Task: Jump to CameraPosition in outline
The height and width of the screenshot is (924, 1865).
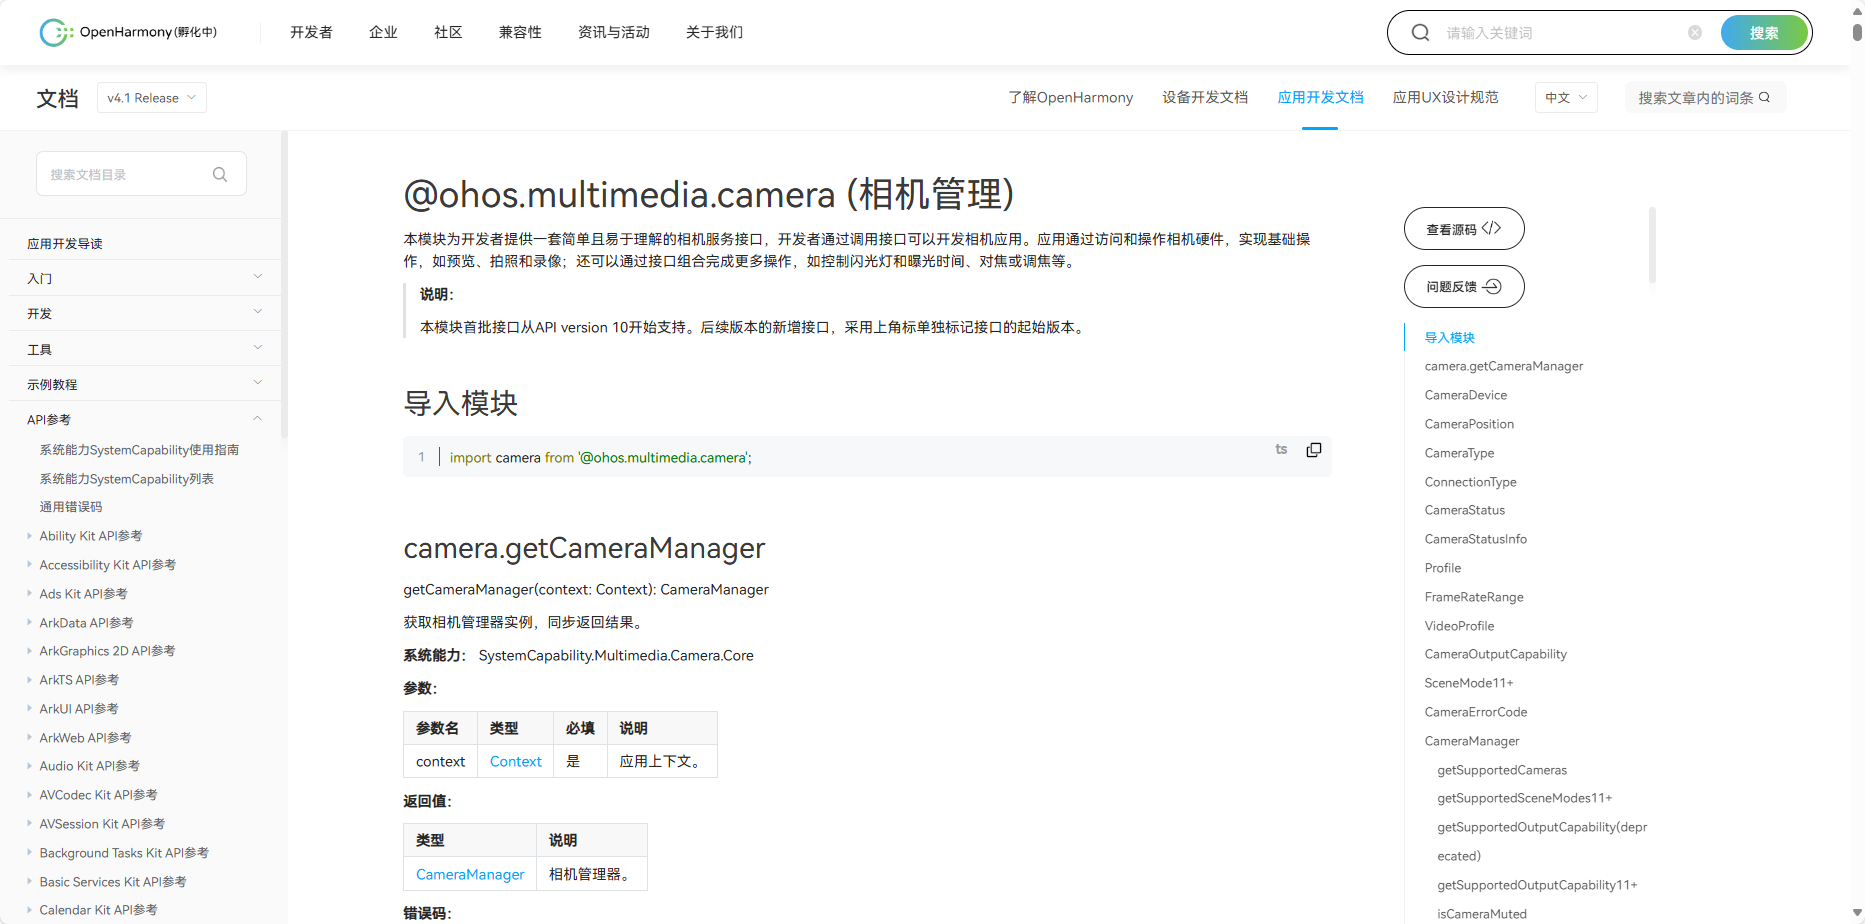Action: [x=1469, y=424]
